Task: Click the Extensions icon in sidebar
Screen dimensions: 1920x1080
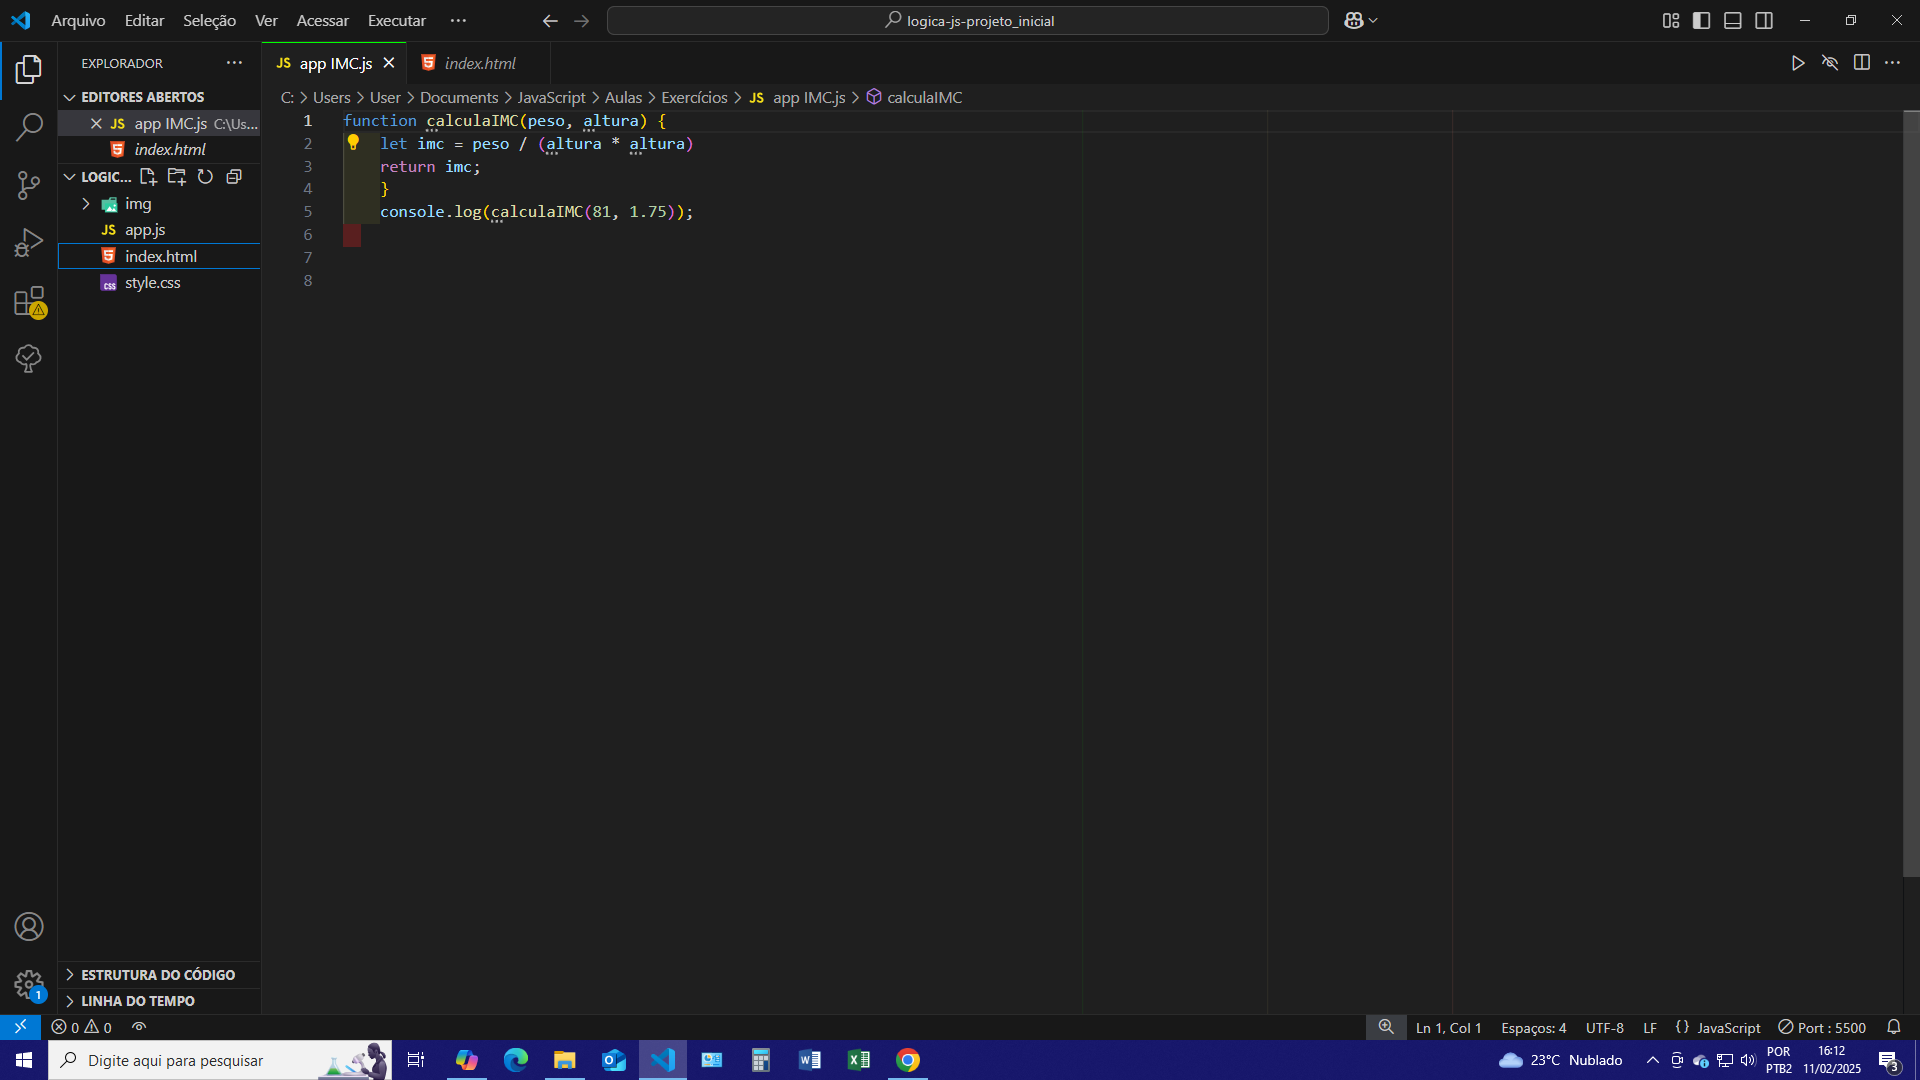Action: pyautogui.click(x=29, y=303)
